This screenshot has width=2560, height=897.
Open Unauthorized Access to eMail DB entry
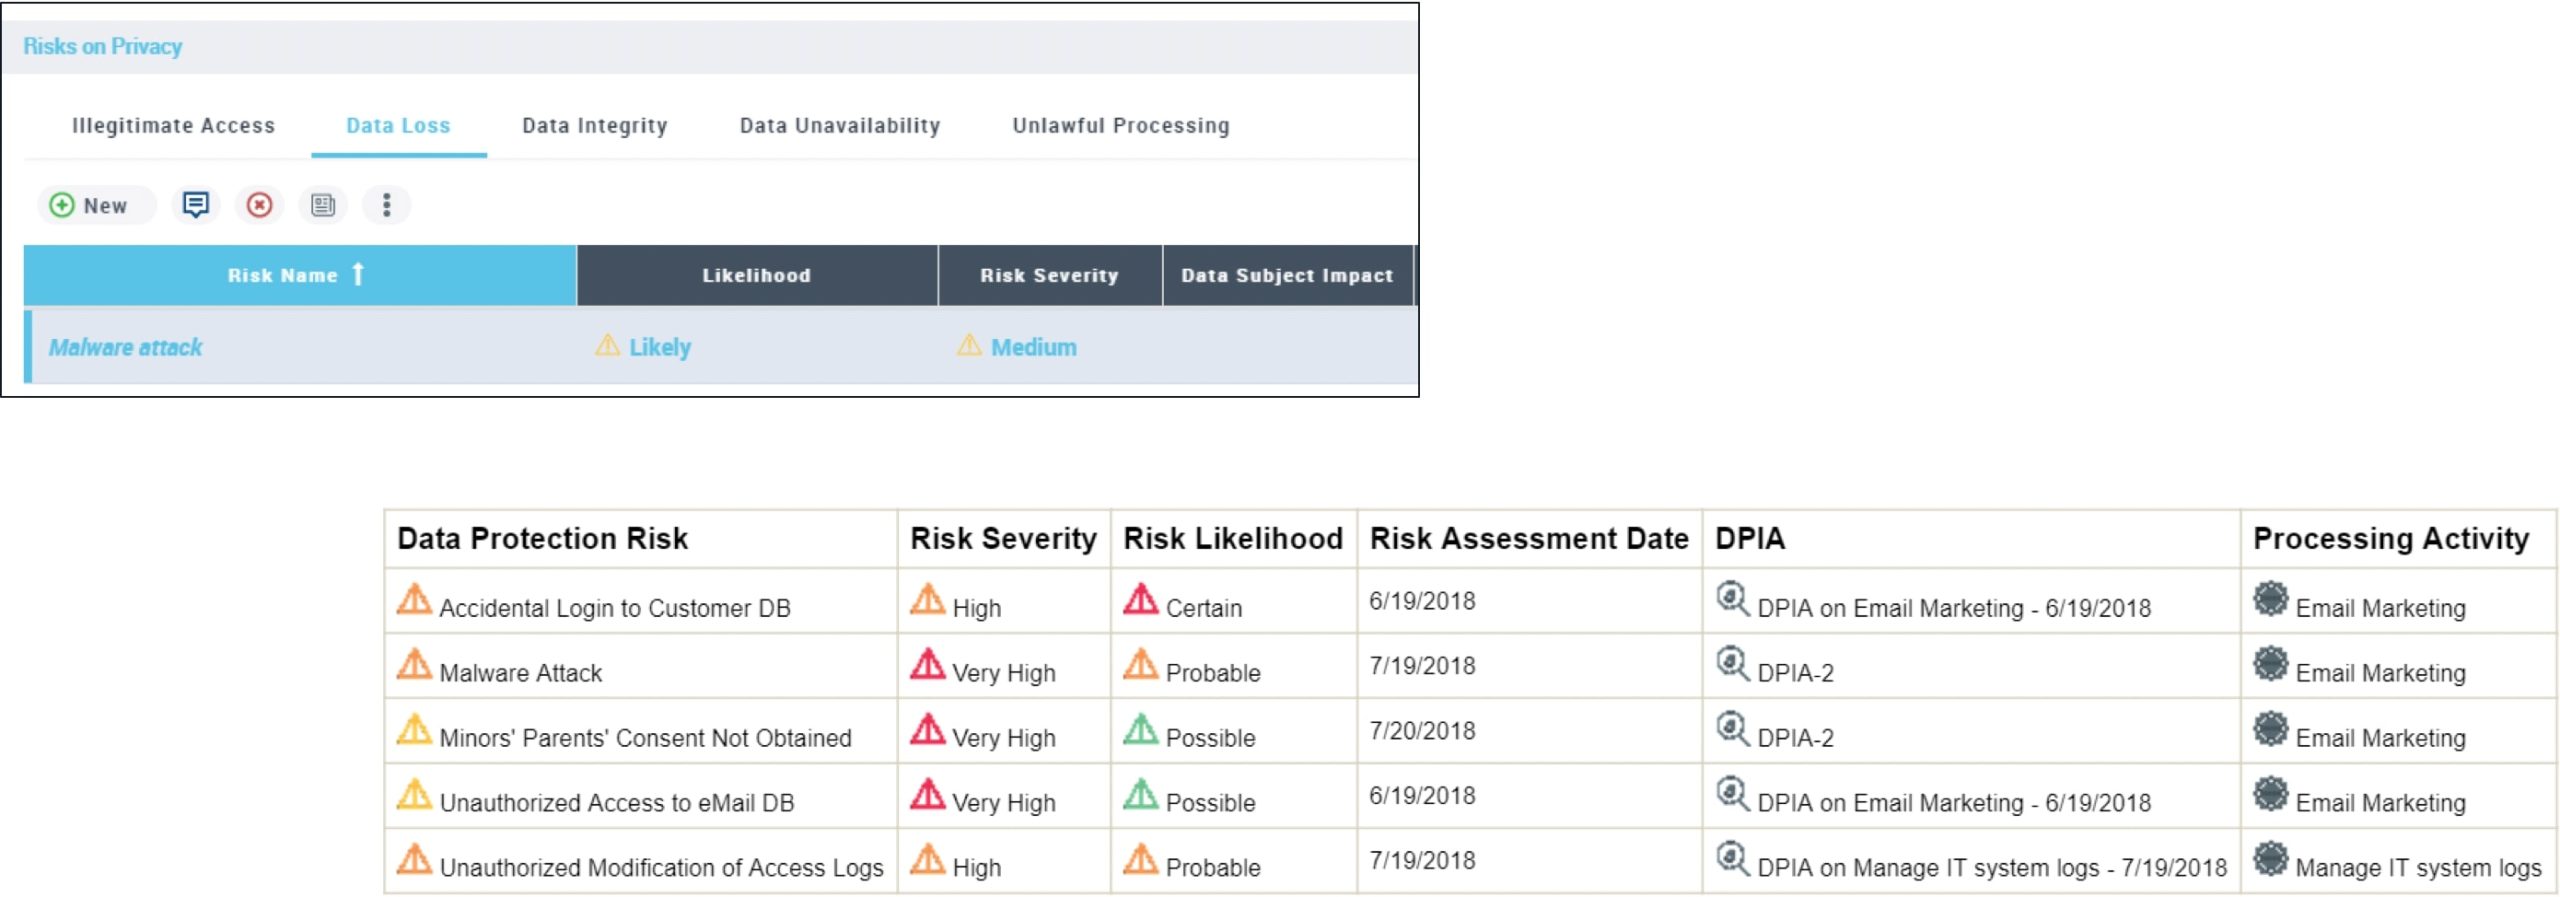click(x=616, y=803)
